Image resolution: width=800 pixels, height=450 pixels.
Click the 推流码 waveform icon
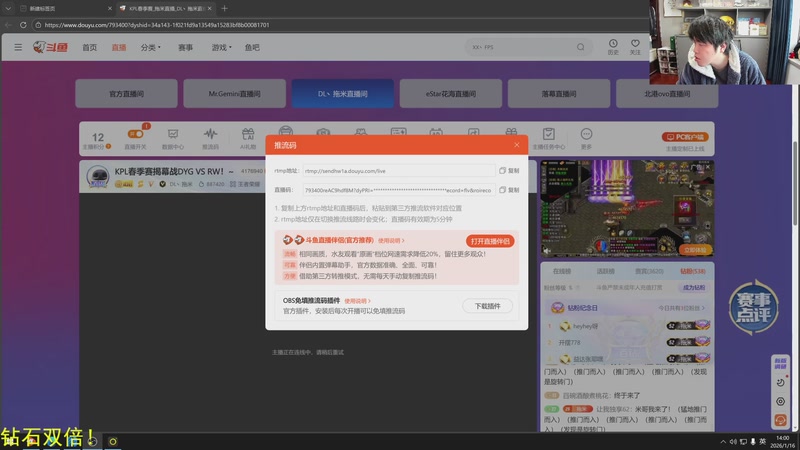pyautogui.click(x=210, y=138)
